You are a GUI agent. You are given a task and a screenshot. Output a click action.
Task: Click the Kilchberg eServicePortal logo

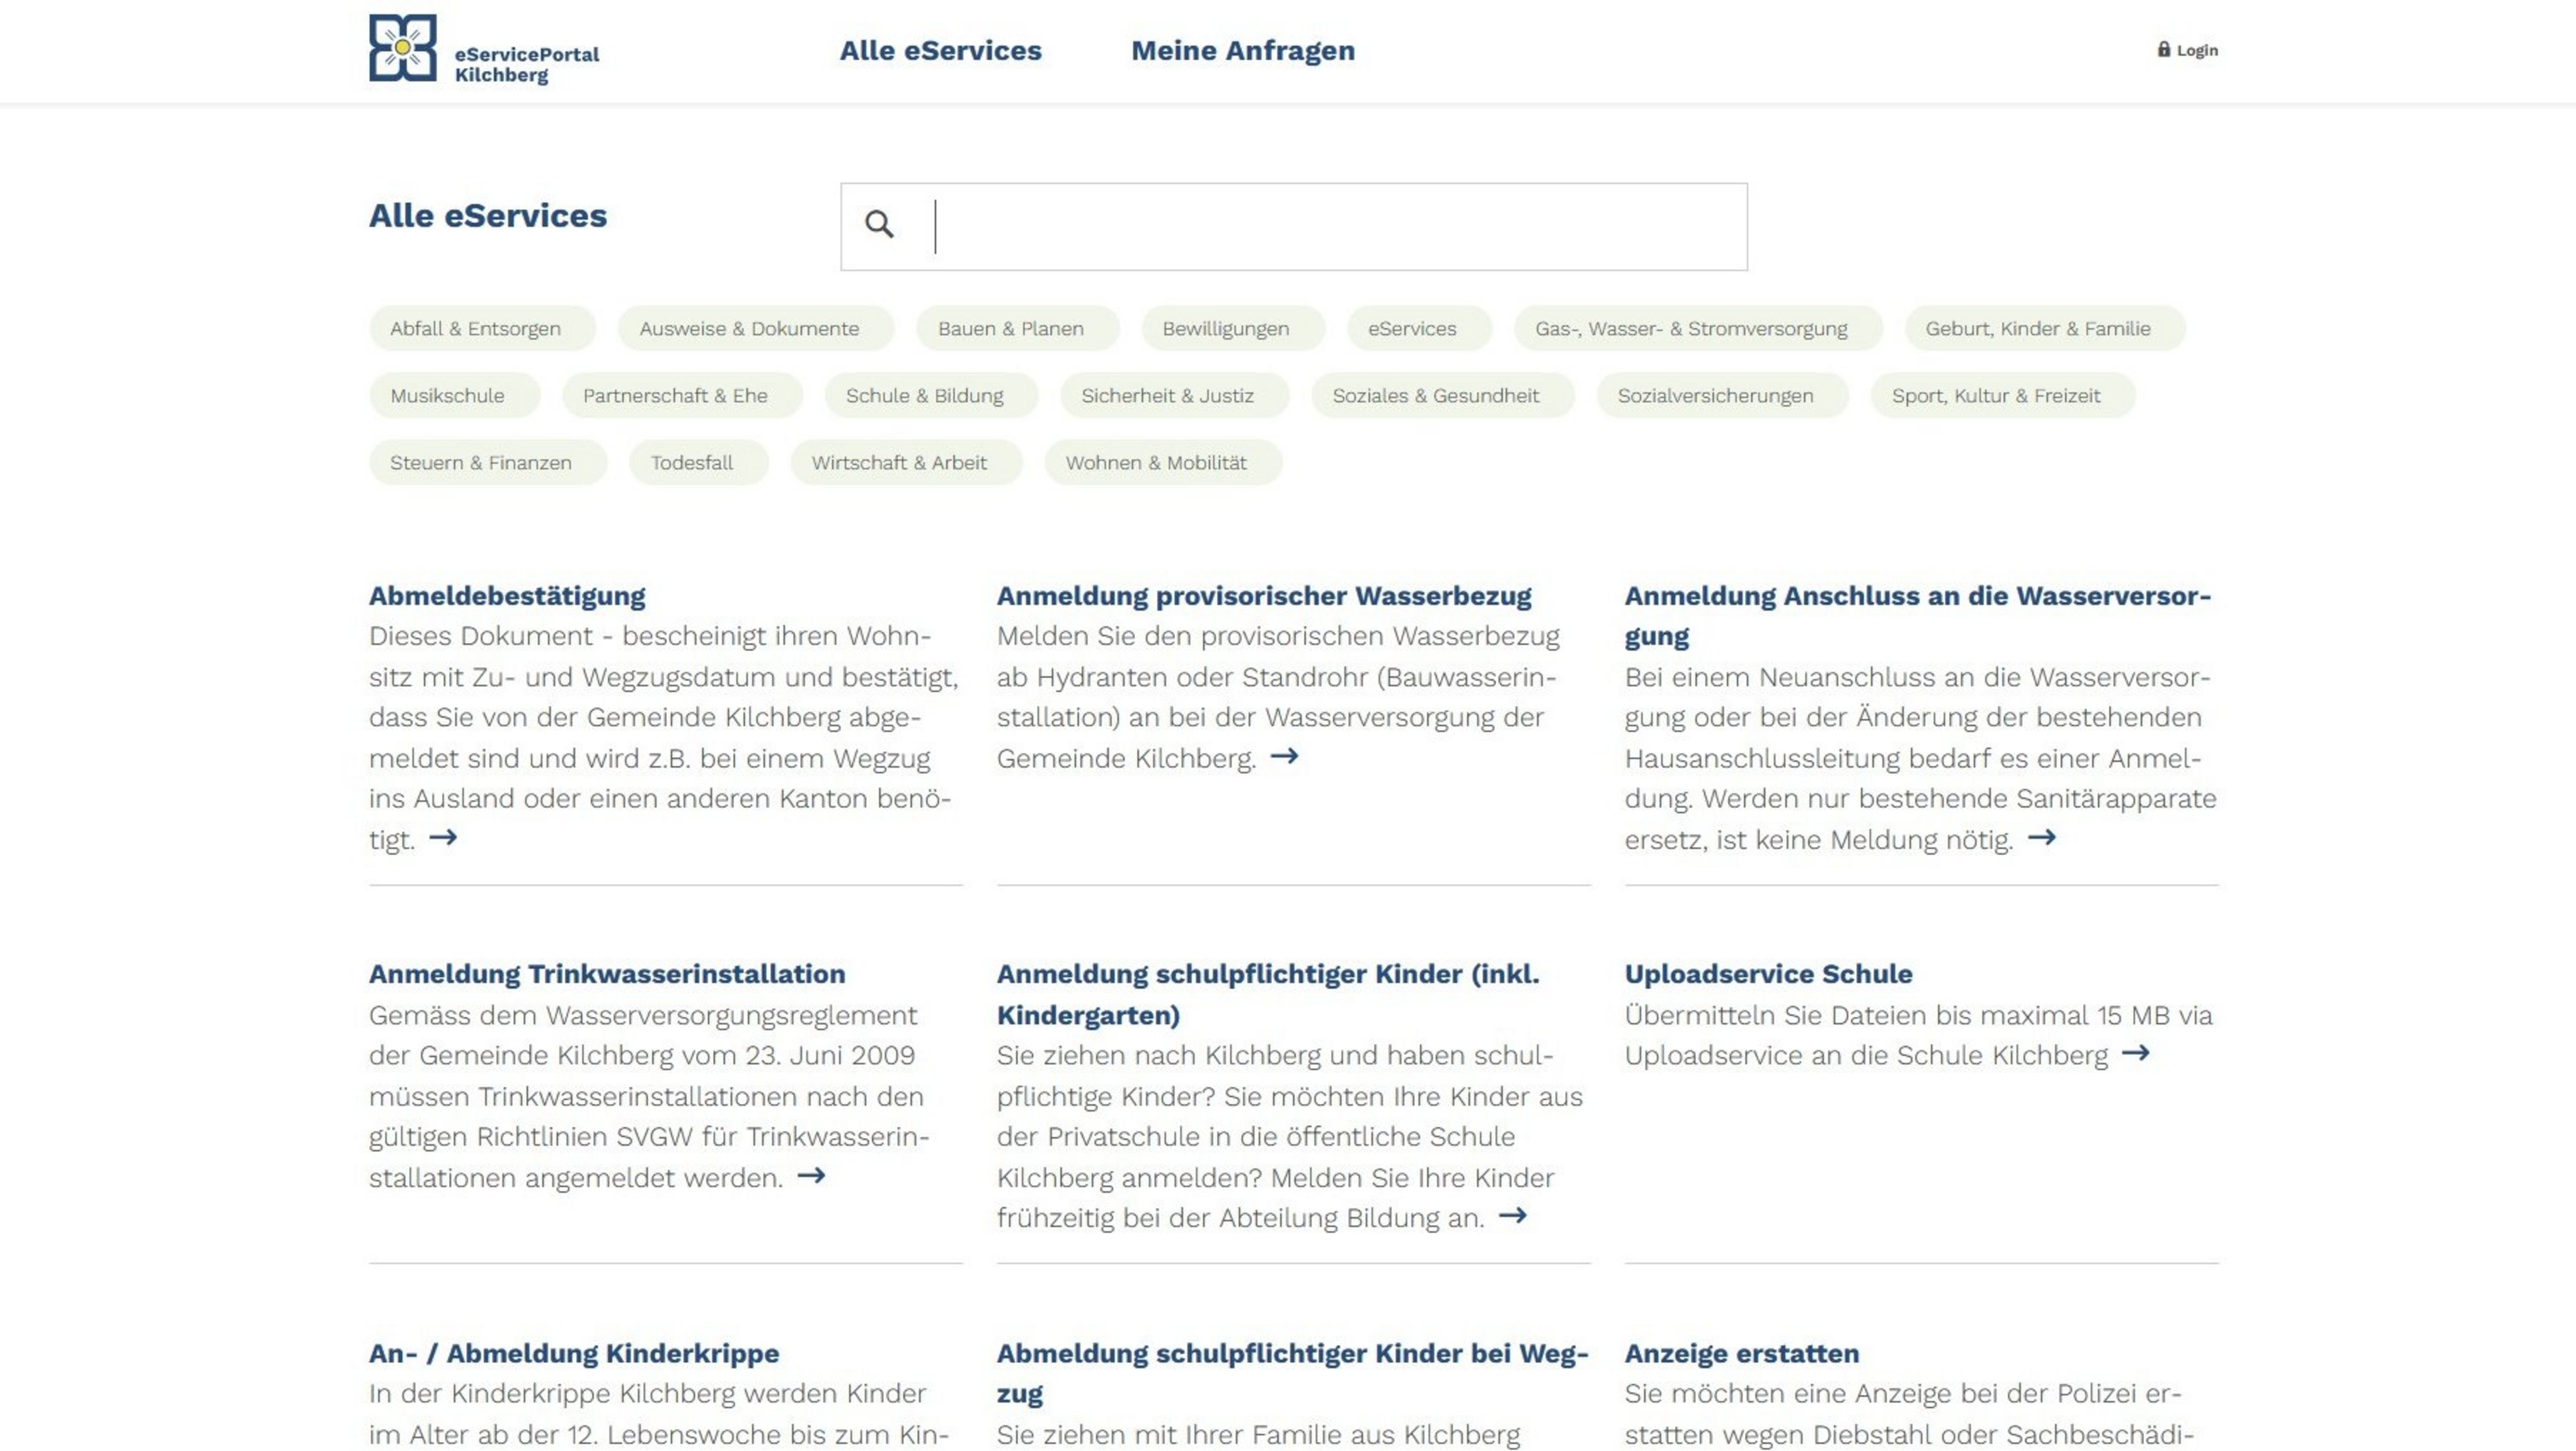pos(484,49)
